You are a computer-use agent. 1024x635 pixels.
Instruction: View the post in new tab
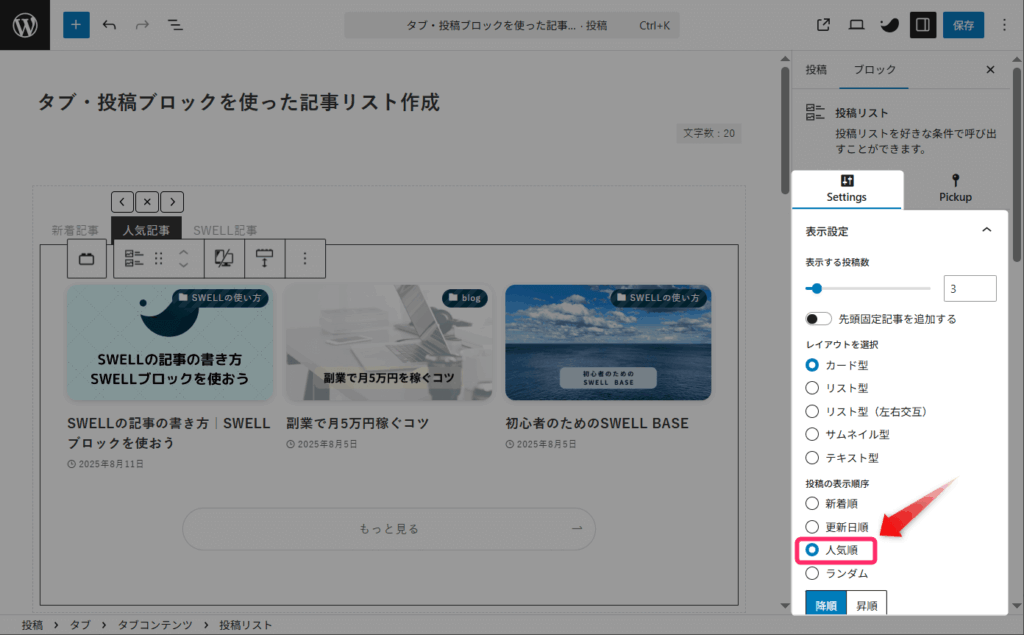pos(824,25)
